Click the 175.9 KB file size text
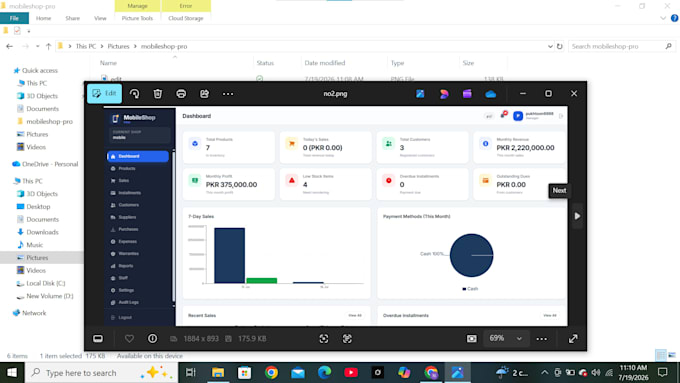 (252, 339)
